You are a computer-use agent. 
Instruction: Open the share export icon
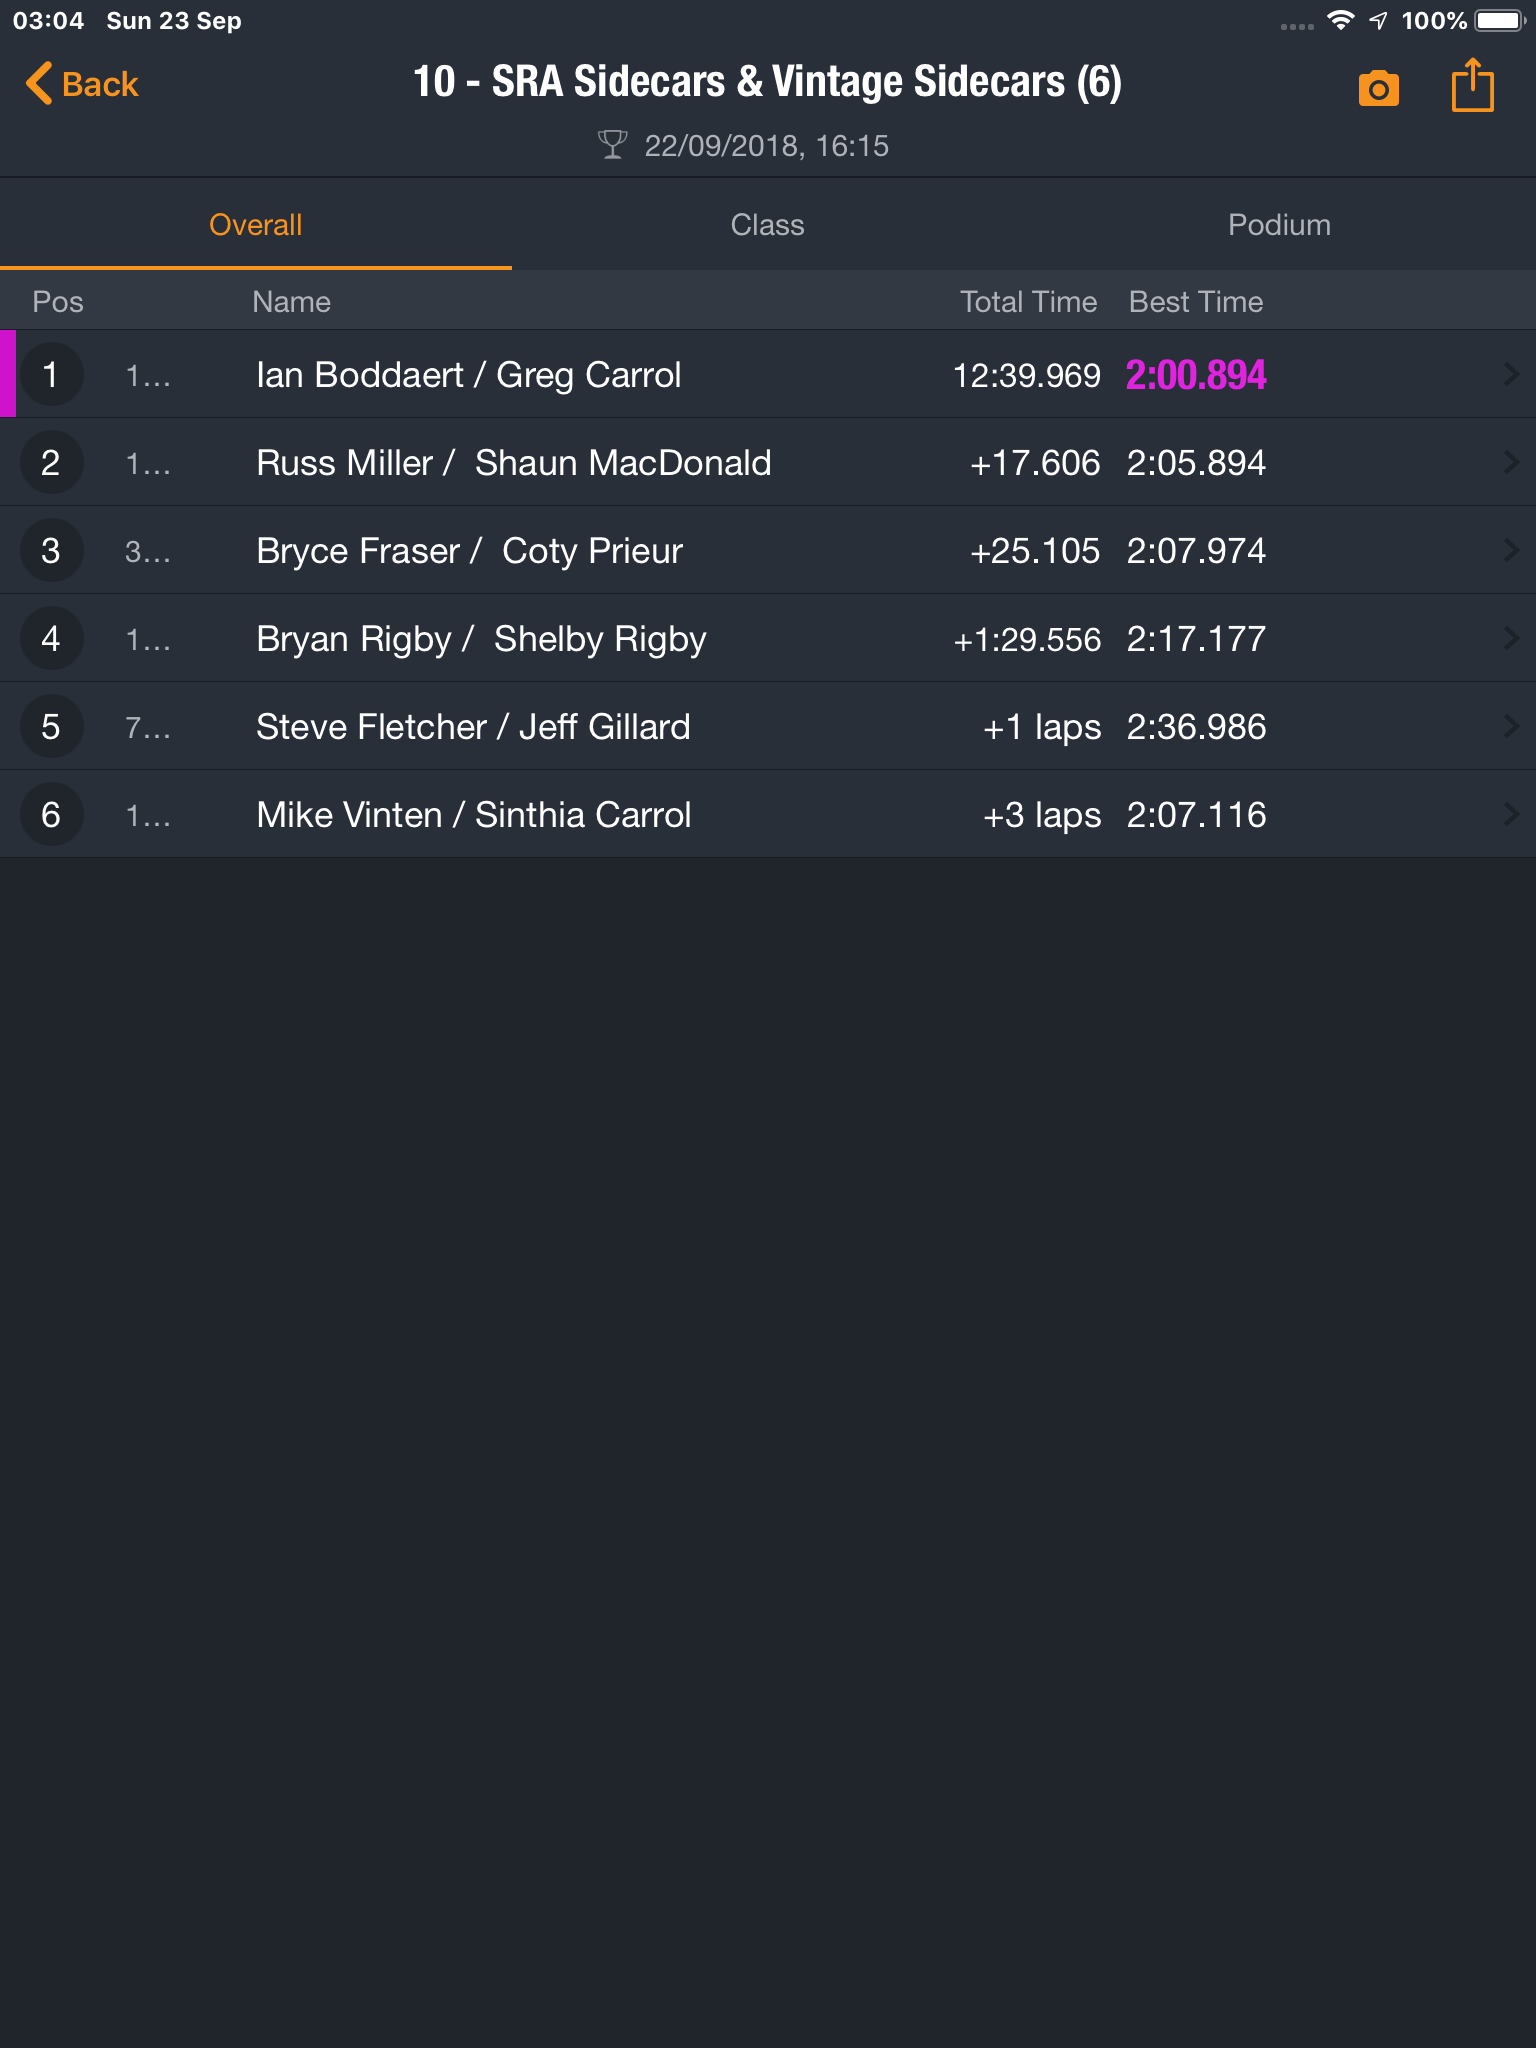click(x=1472, y=85)
